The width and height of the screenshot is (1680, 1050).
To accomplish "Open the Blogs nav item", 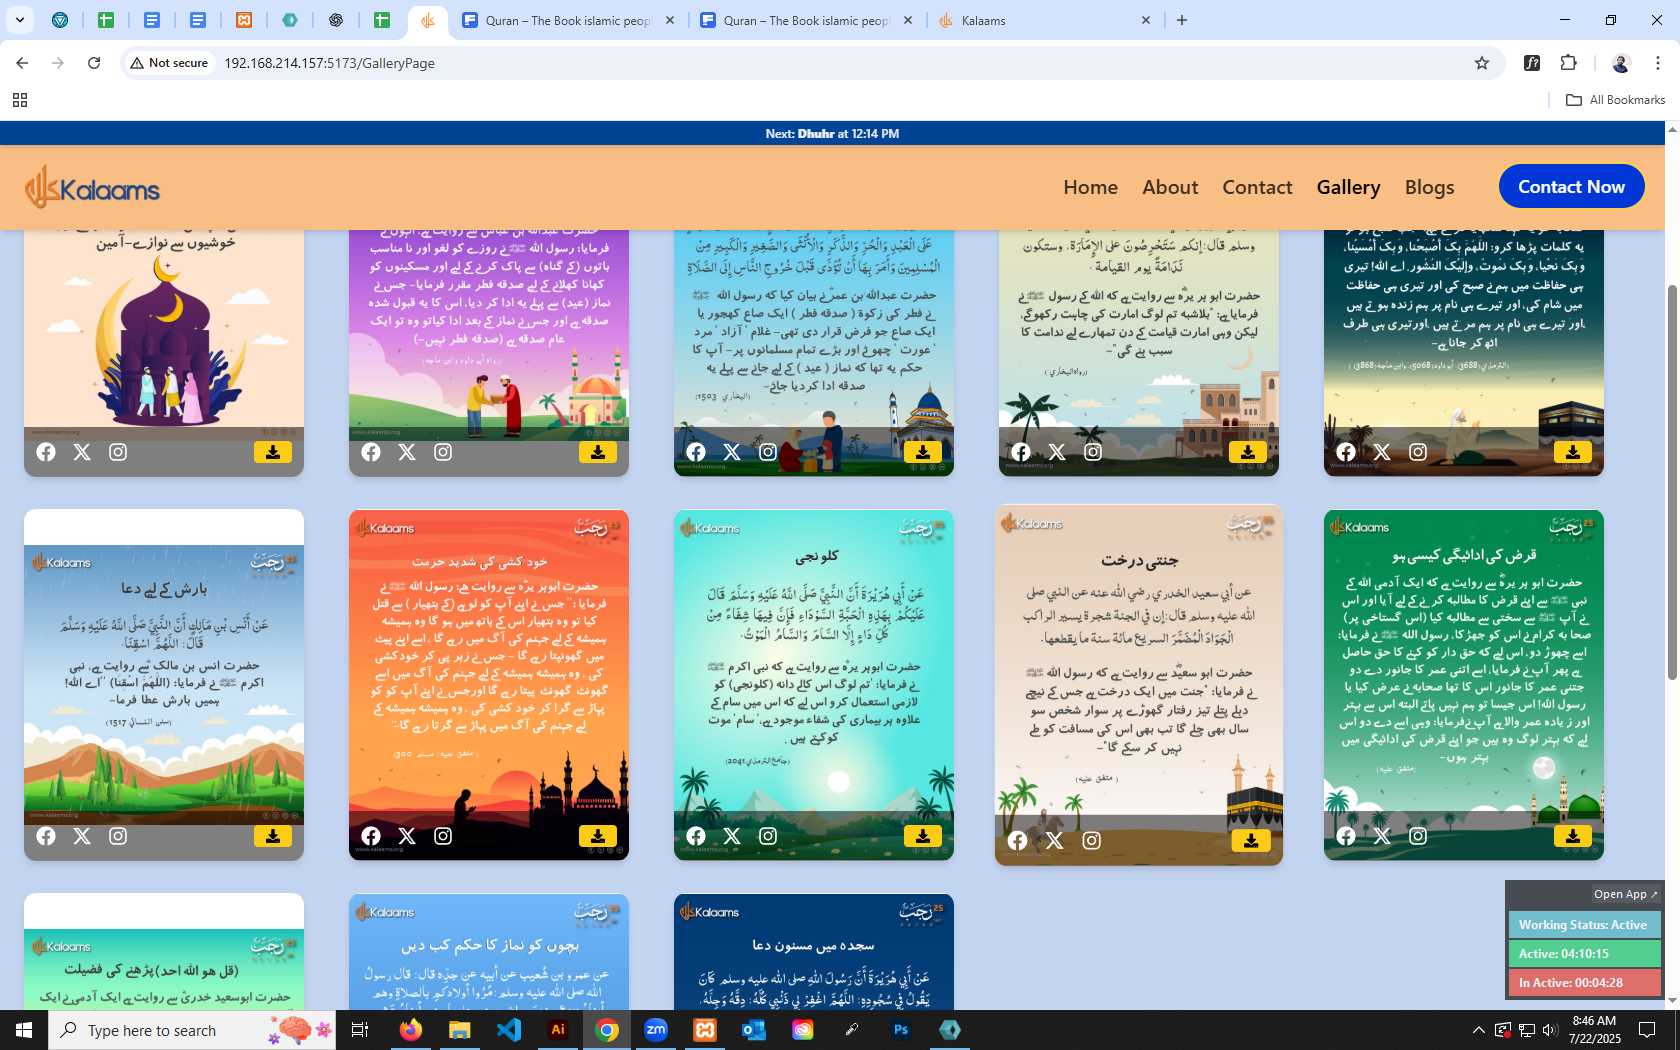I will [x=1429, y=187].
